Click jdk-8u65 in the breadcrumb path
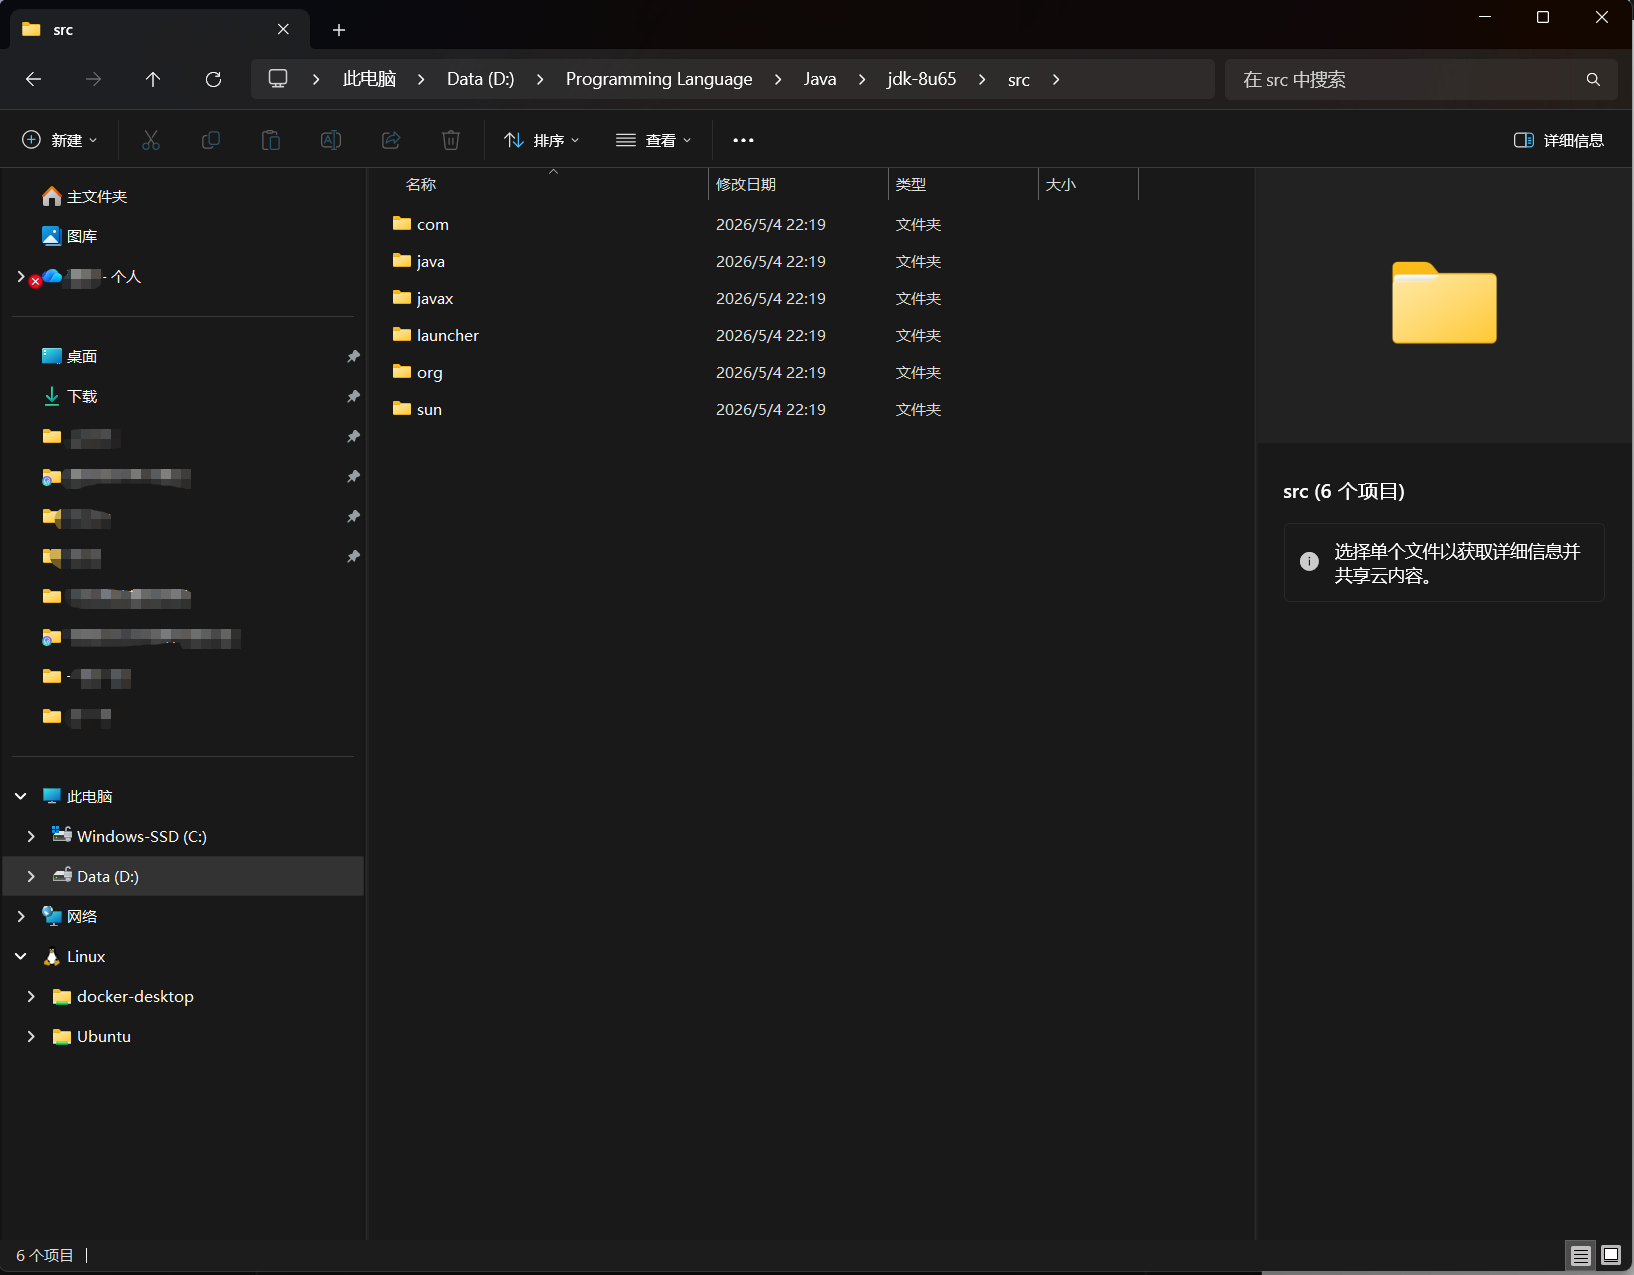Screen dimensions: 1634x1275 pos(921,79)
